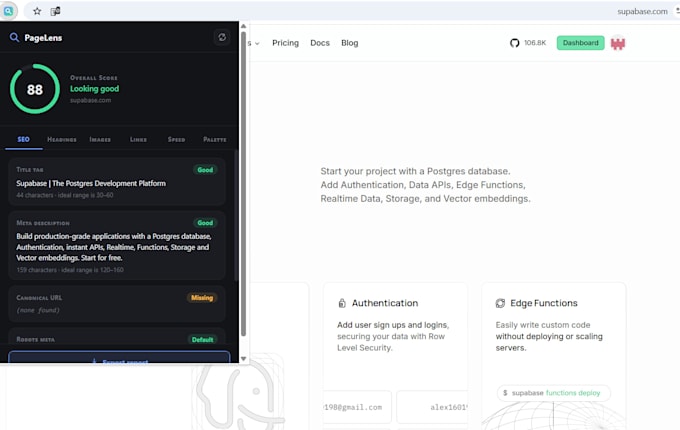Screen dimensions: 680x430
Task: Click the Meta Description Good badge
Action: (x=205, y=223)
